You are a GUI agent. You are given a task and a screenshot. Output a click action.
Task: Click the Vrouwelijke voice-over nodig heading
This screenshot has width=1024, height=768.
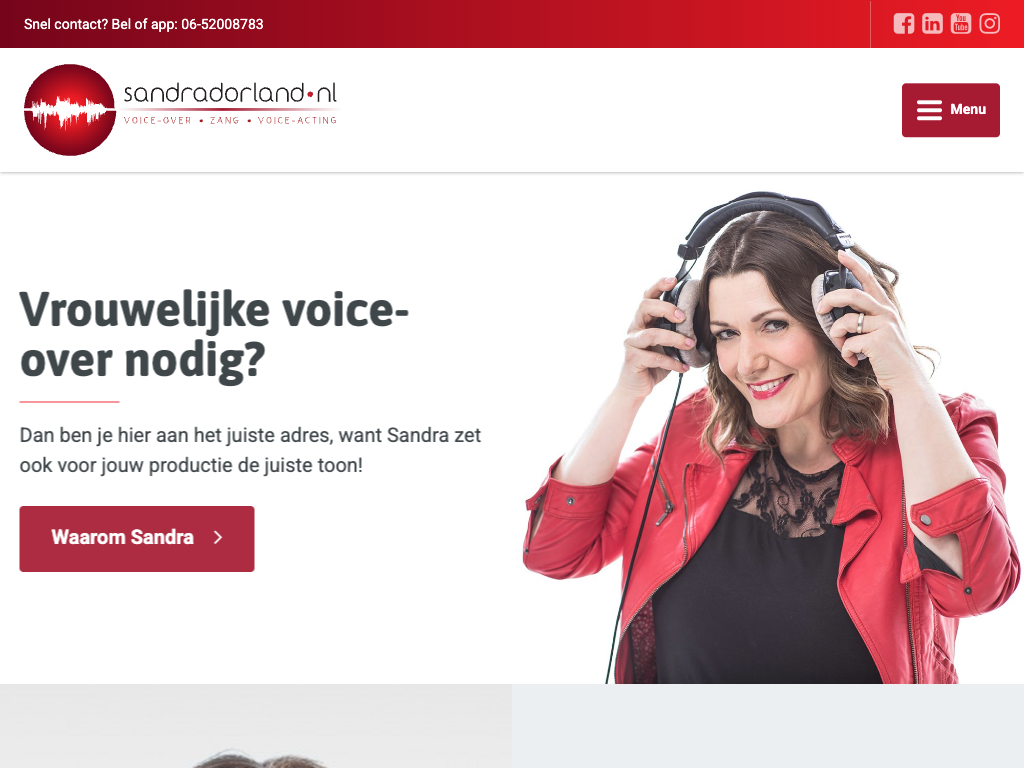(x=214, y=334)
